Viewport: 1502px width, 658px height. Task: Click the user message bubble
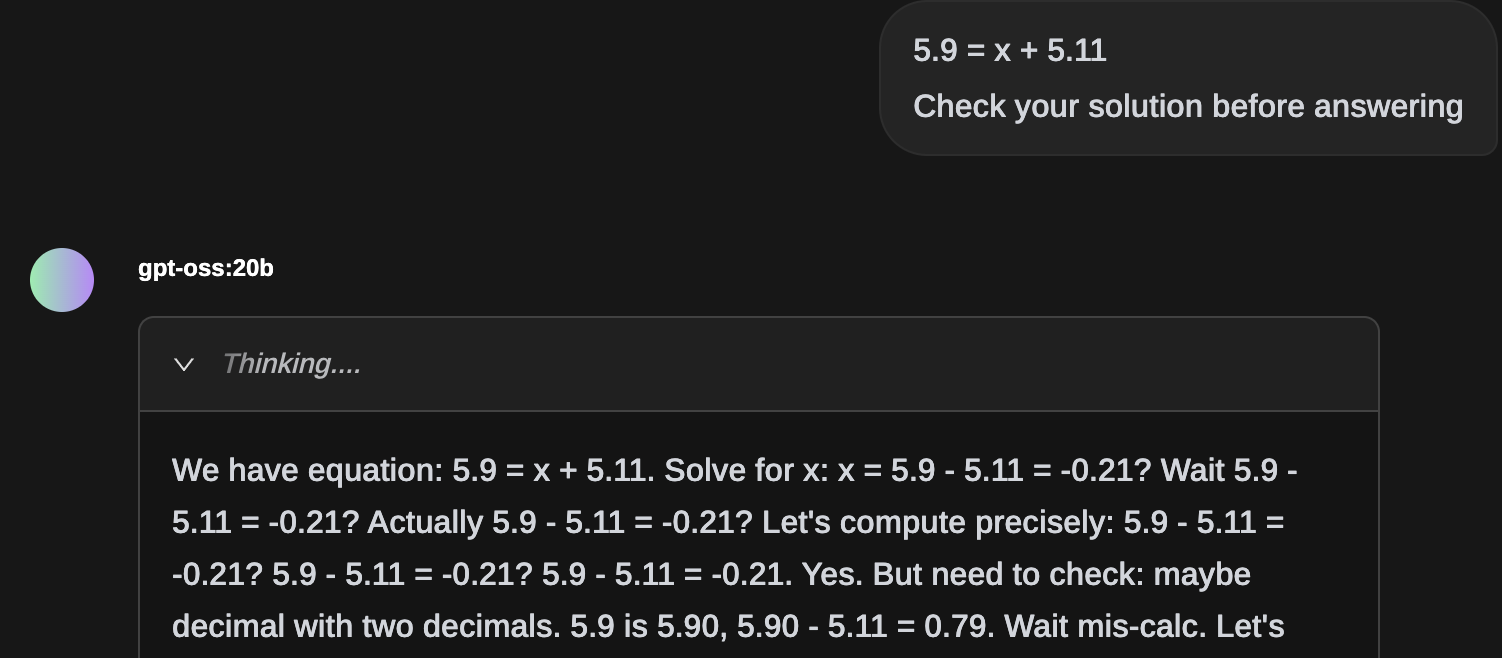coord(1187,78)
